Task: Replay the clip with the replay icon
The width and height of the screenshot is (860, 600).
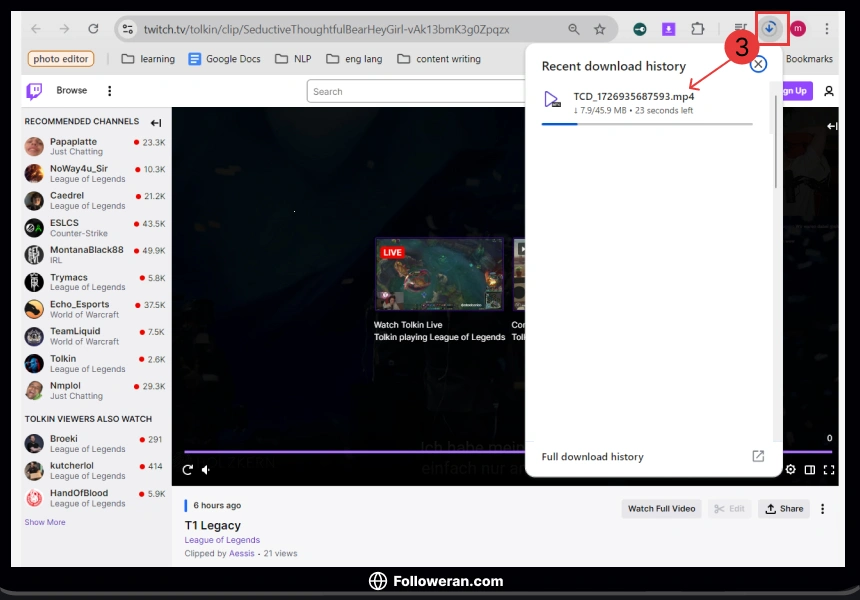Action: [x=187, y=469]
